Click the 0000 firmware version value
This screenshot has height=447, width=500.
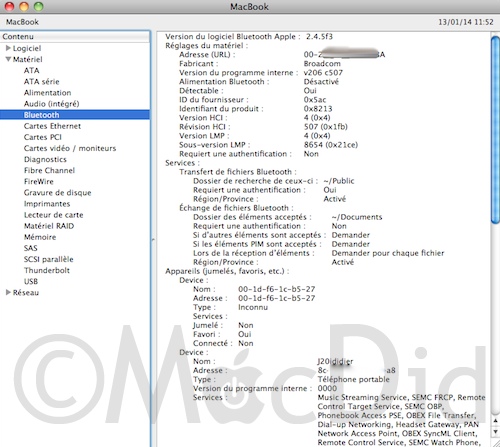point(327,388)
